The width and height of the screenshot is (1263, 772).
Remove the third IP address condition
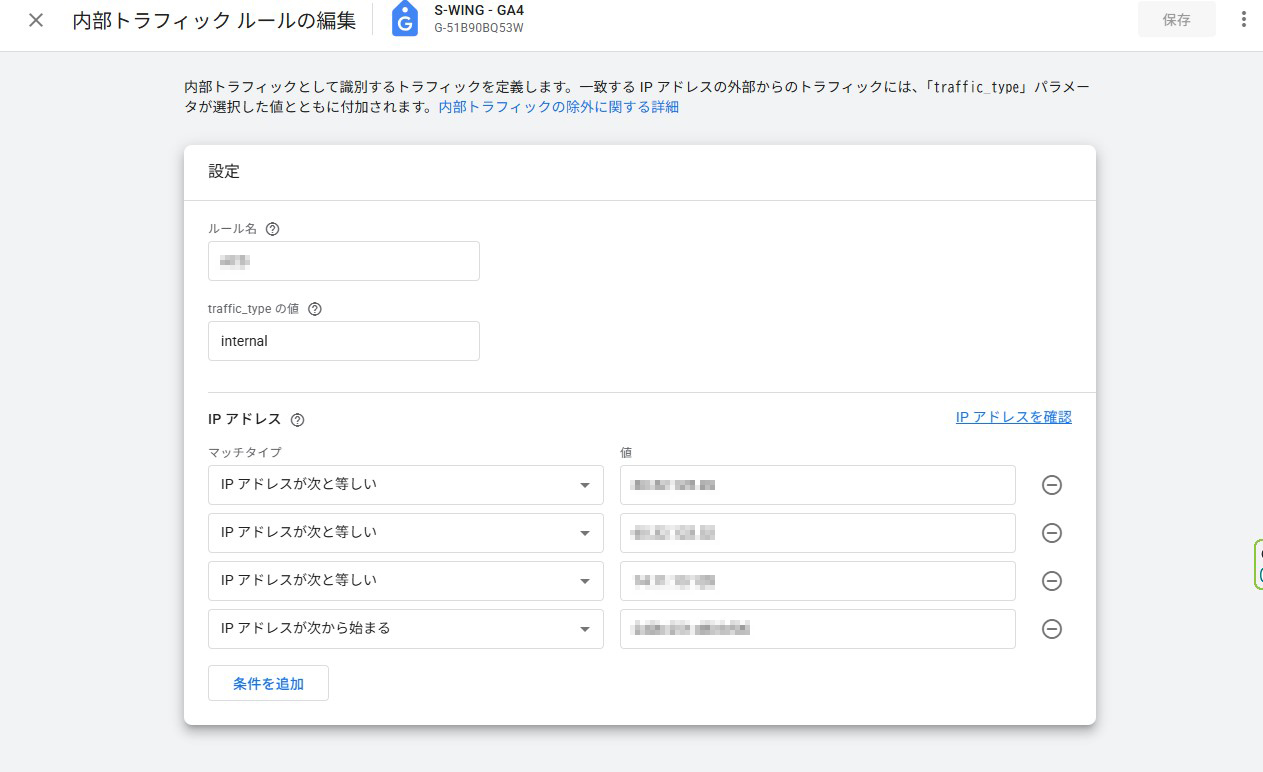(x=1051, y=581)
